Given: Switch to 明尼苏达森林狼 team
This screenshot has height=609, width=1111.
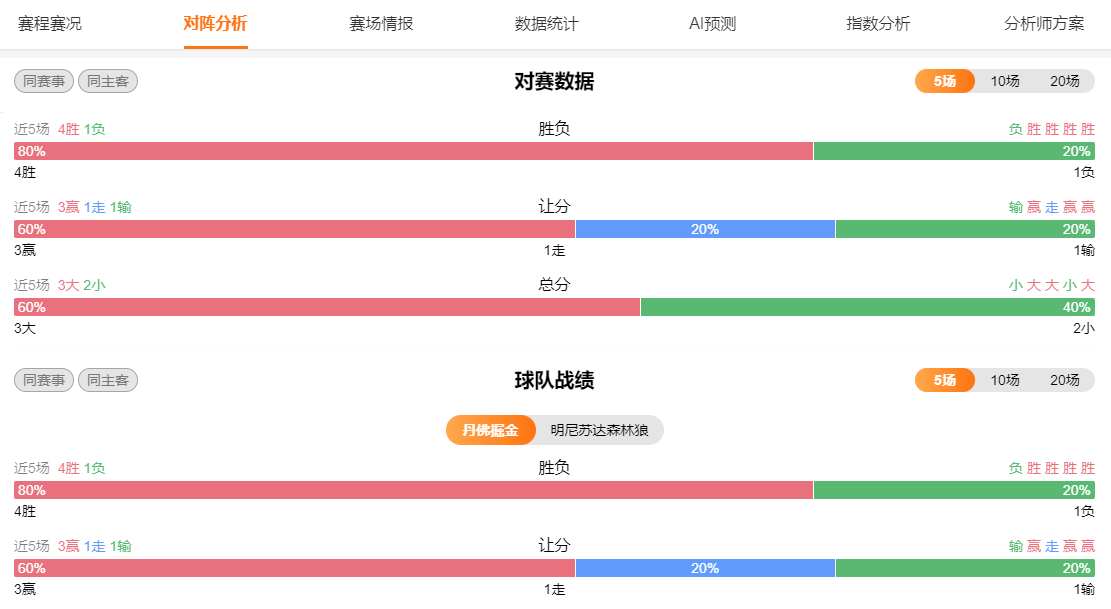Looking at the screenshot, I should click(599, 430).
